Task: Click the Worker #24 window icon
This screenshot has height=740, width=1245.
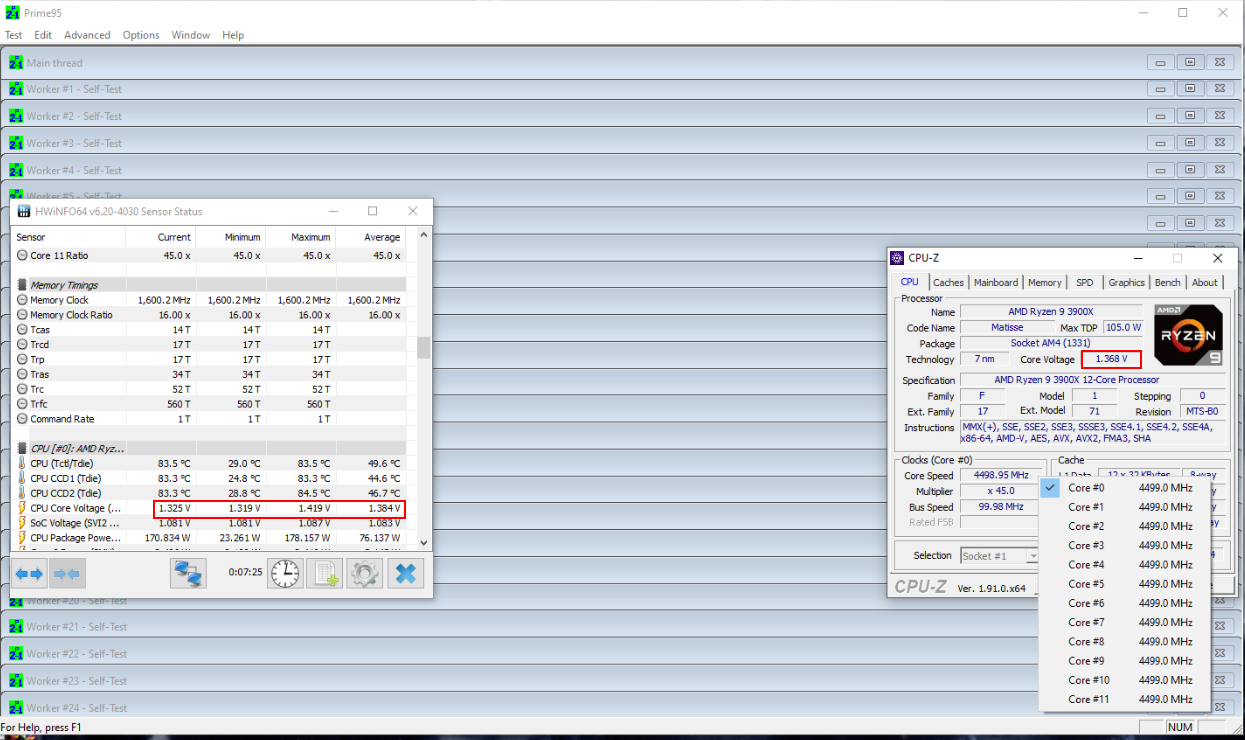Action: 15,708
